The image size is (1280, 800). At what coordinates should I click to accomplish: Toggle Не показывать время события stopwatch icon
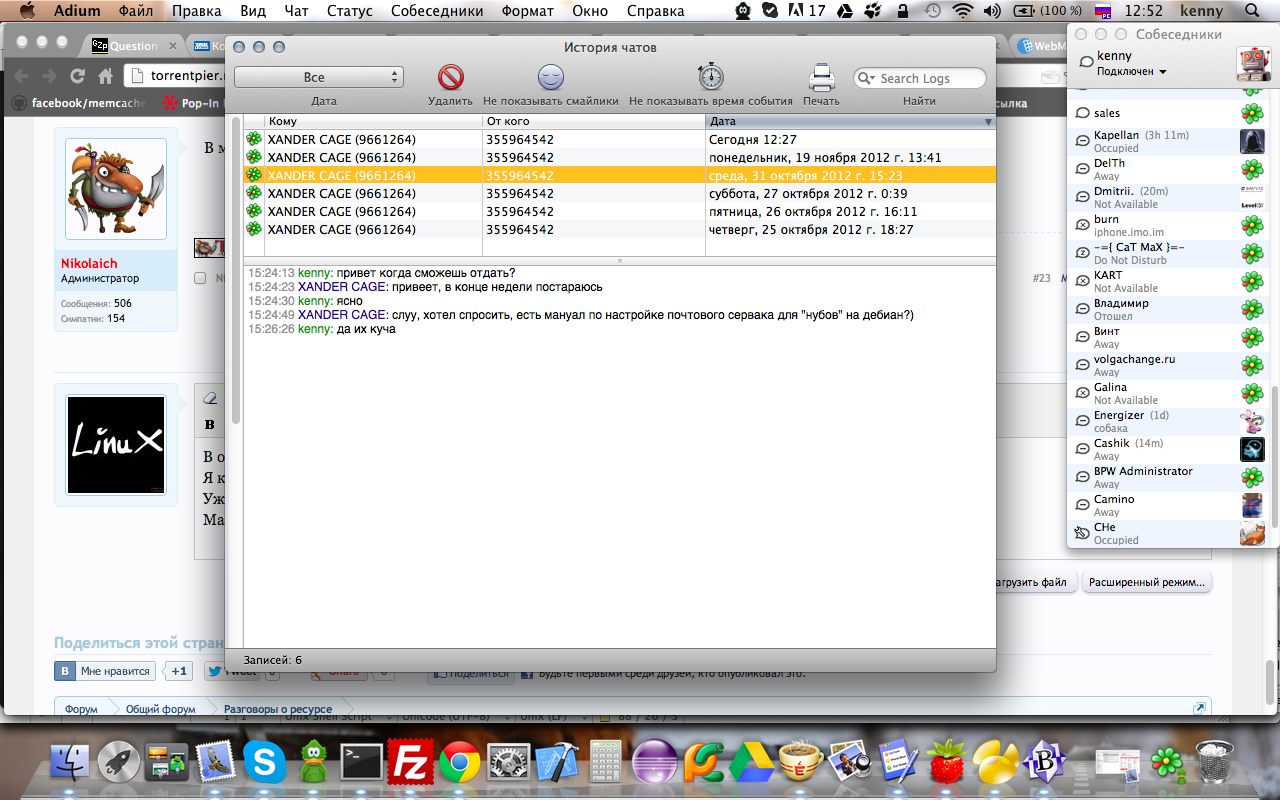[710, 78]
